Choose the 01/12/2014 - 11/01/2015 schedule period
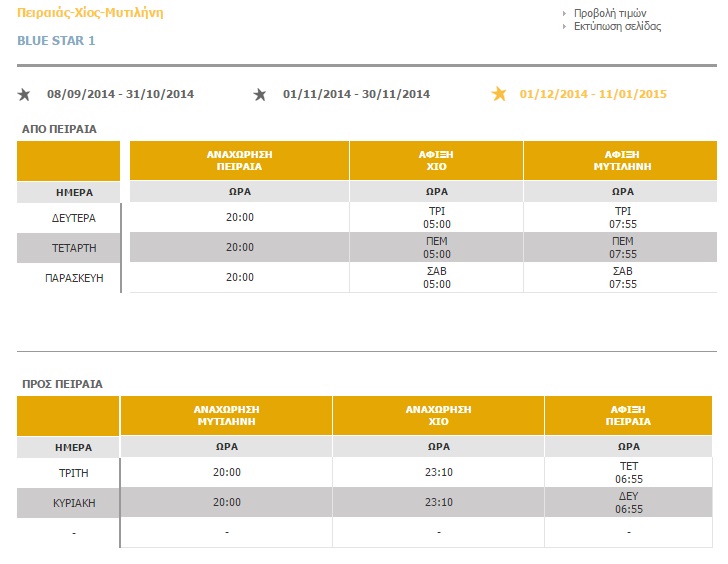This screenshot has width=728, height=564. tap(593, 94)
